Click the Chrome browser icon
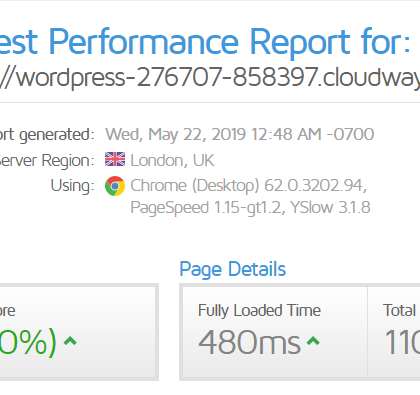Screen dimensions: 420x395 [x=115, y=186]
